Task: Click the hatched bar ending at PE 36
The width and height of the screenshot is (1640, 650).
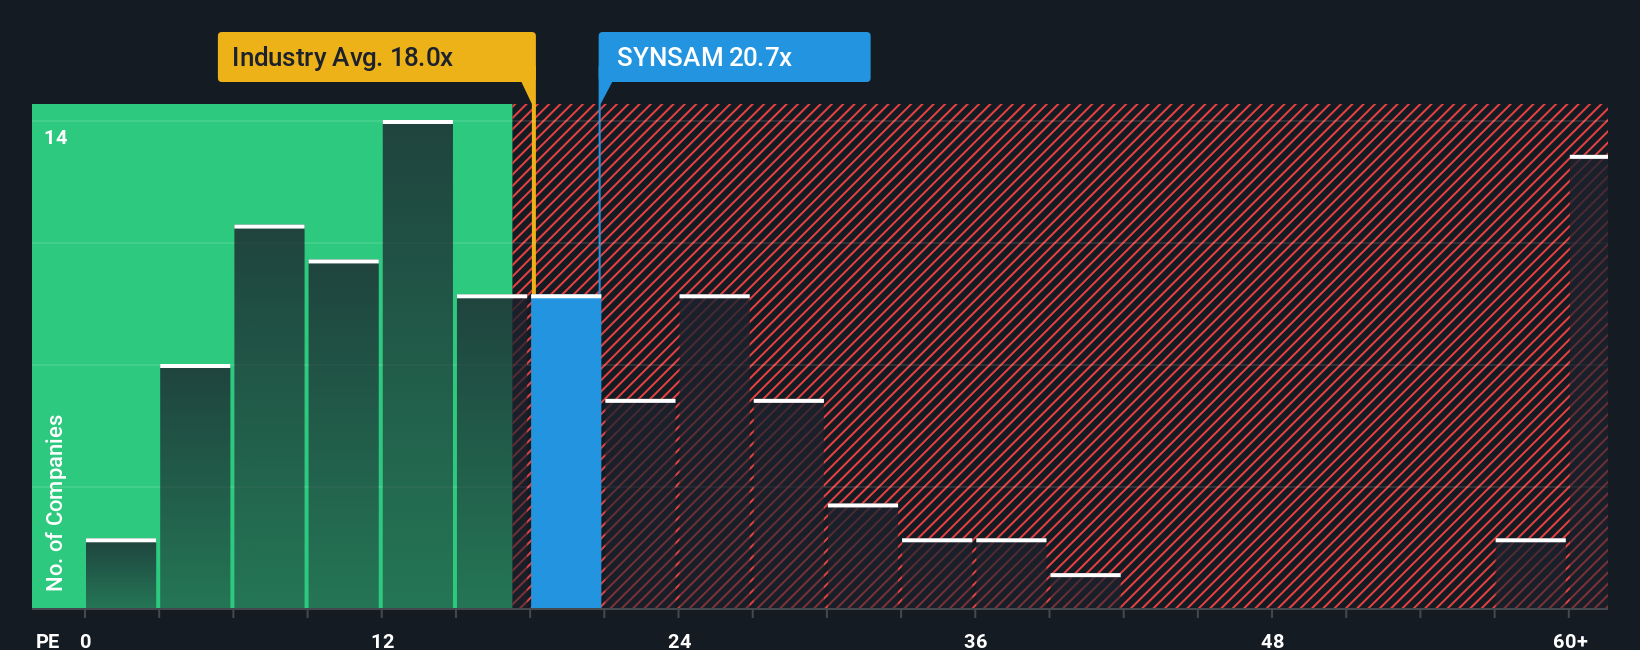Action: coord(937,574)
